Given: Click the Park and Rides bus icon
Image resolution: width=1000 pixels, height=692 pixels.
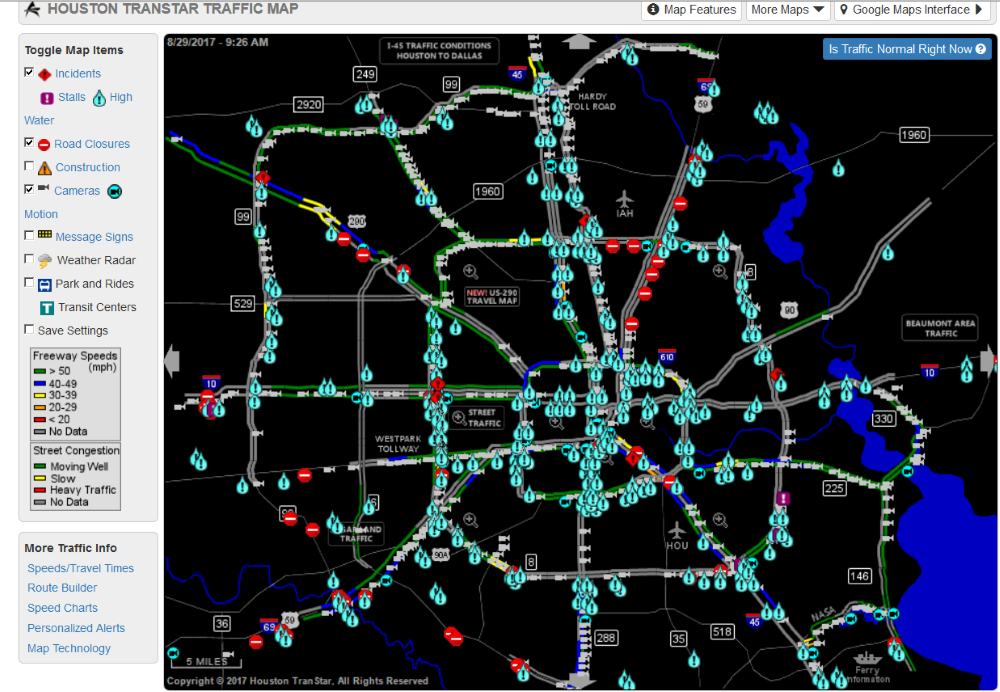Looking at the screenshot, I should 45,284.
